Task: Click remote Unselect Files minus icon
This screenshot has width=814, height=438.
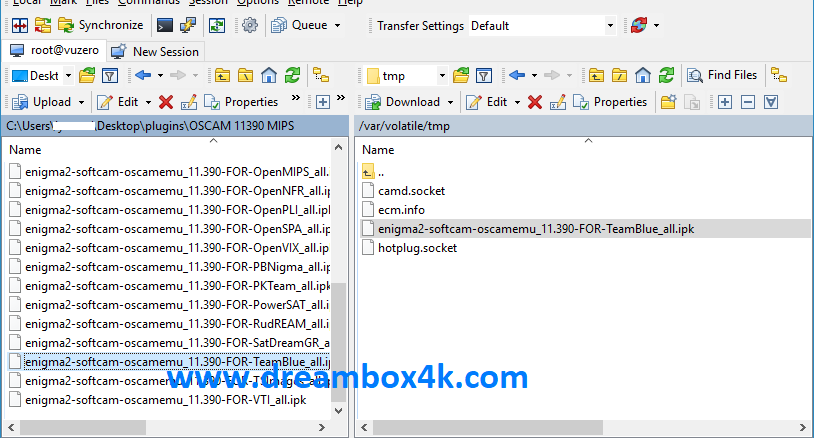Action: (748, 102)
